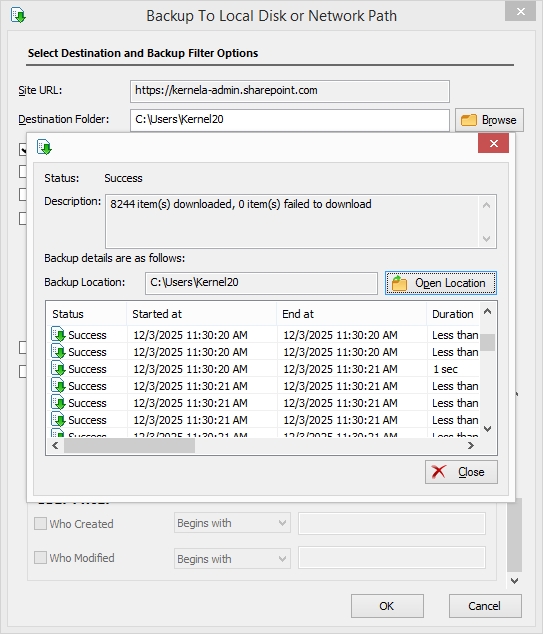Click the 'Success' status text beside Status label

click(123, 178)
